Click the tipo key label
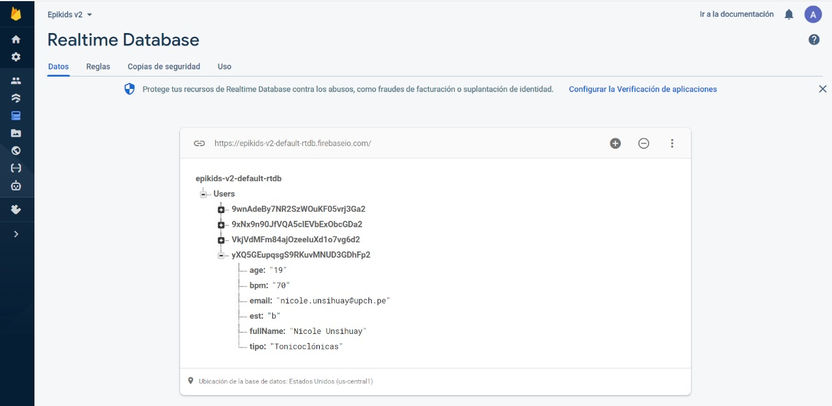Image resolution: width=832 pixels, height=406 pixels. pos(257,347)
